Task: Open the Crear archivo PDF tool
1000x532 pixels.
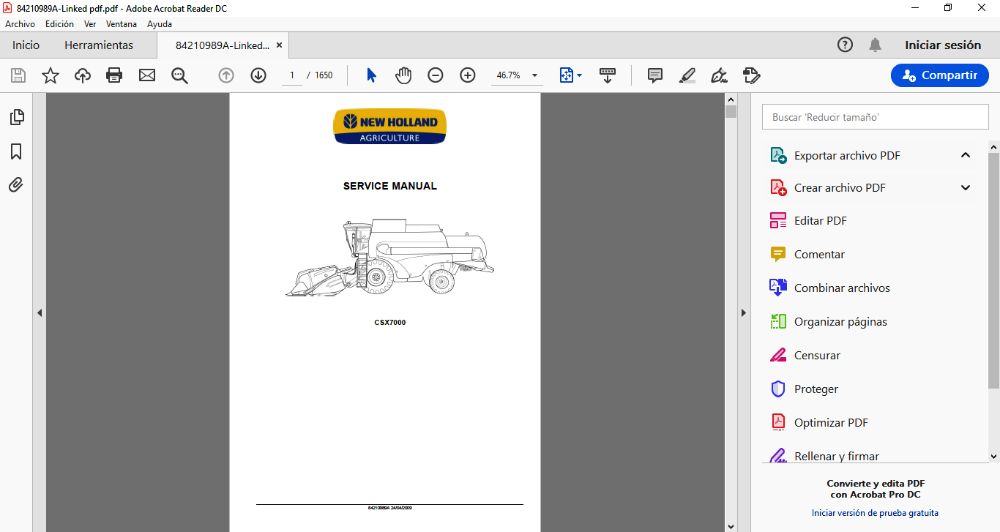Action: [839, 188]
